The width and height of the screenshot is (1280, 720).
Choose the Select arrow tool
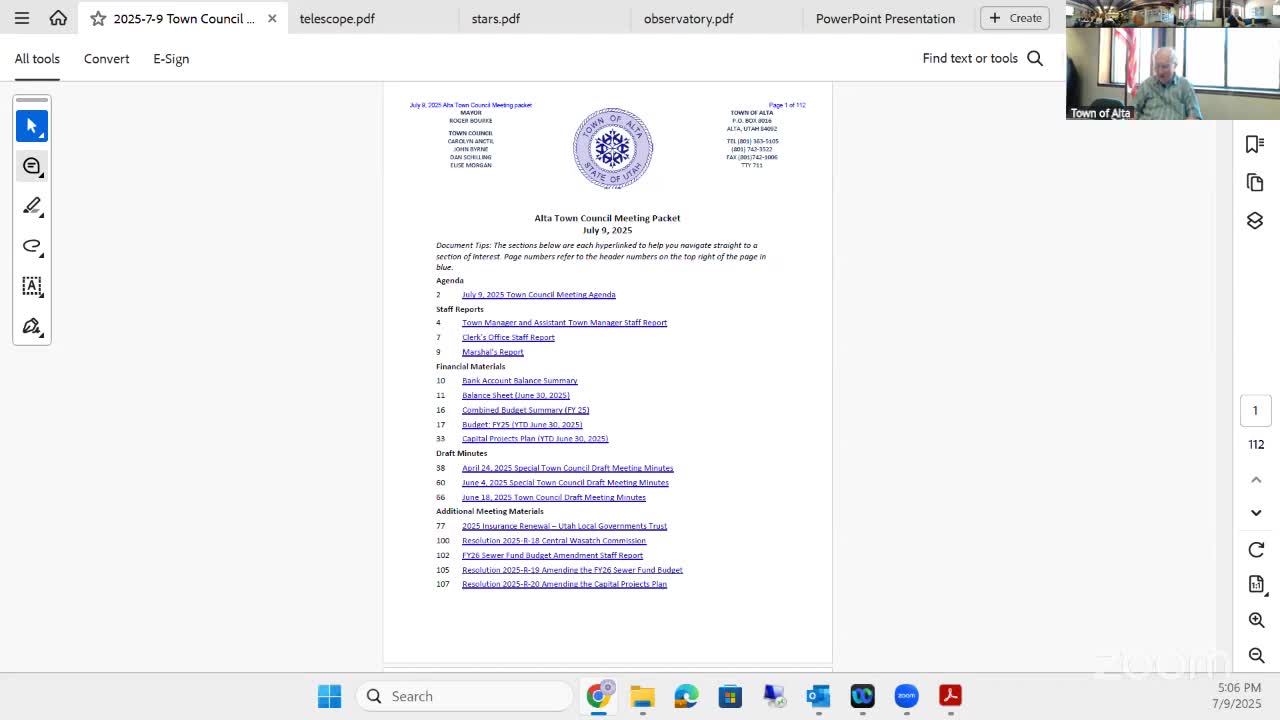click(32, 126)
